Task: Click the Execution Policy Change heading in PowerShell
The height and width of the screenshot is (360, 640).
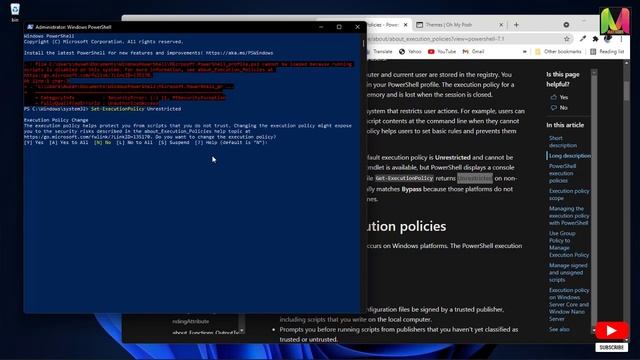Action: tap(56, 120)
